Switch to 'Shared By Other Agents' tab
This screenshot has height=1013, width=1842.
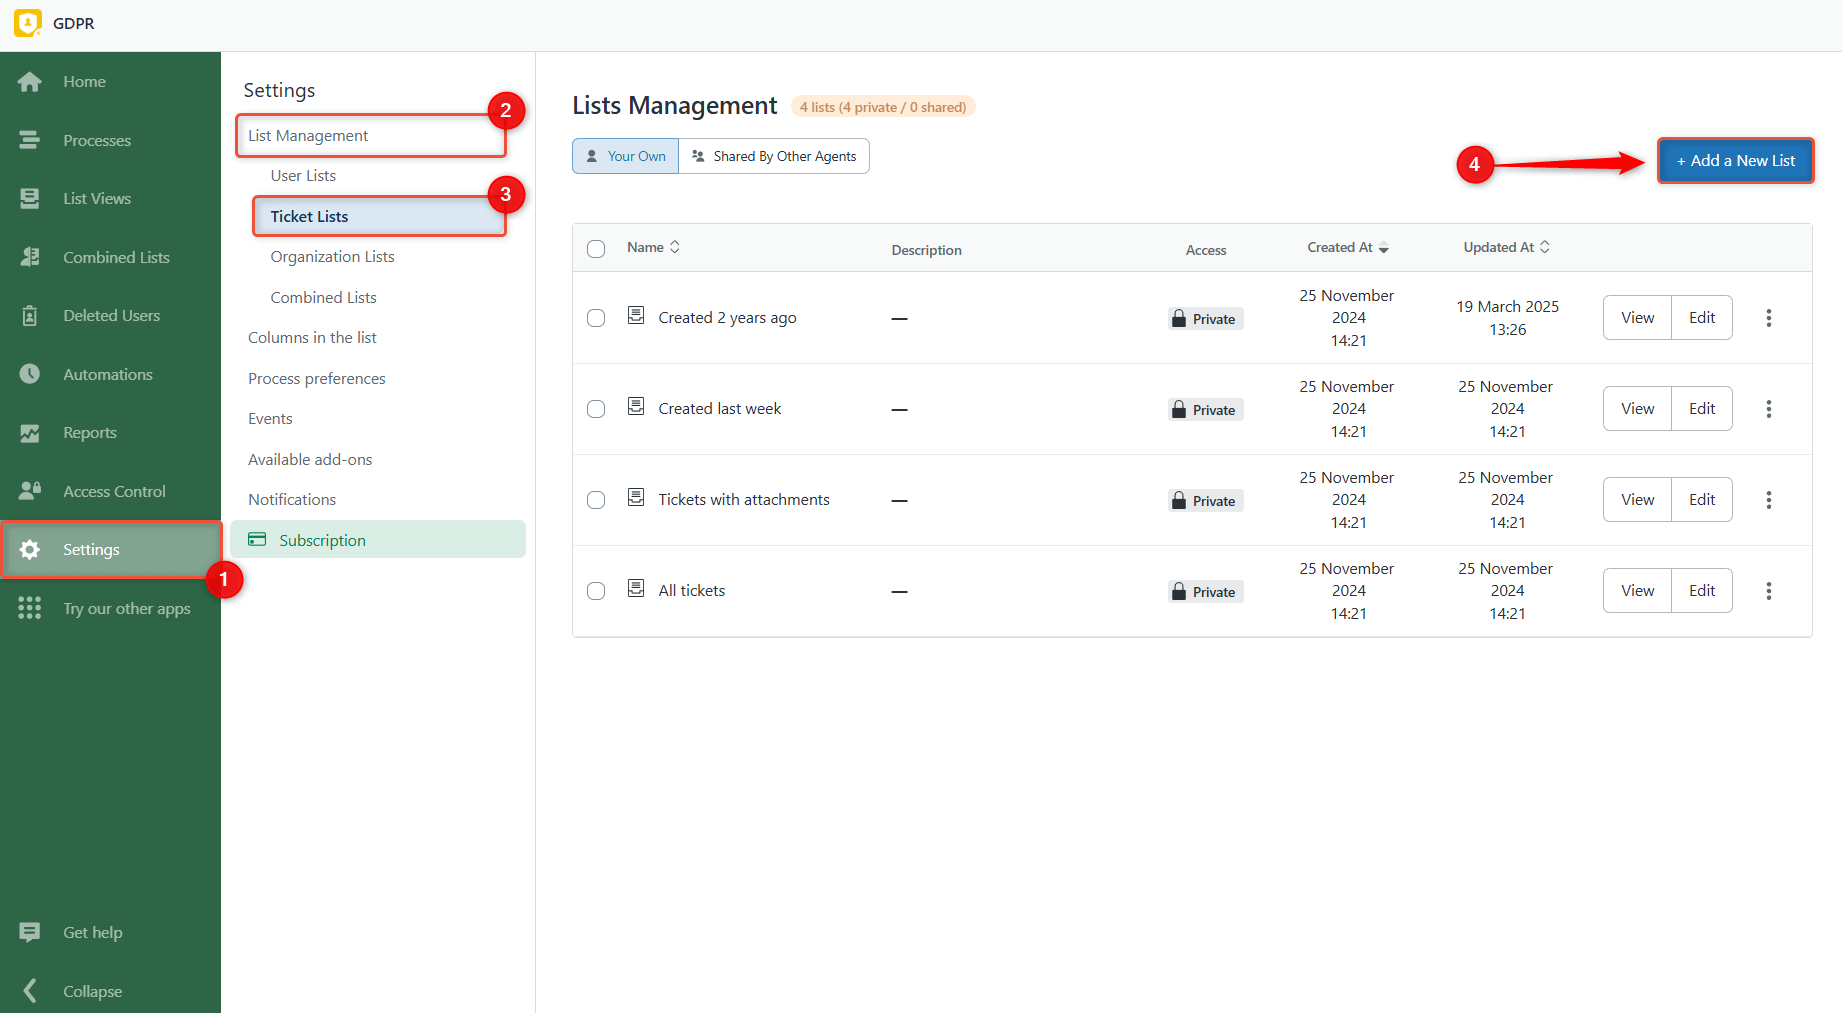point(774,156)
